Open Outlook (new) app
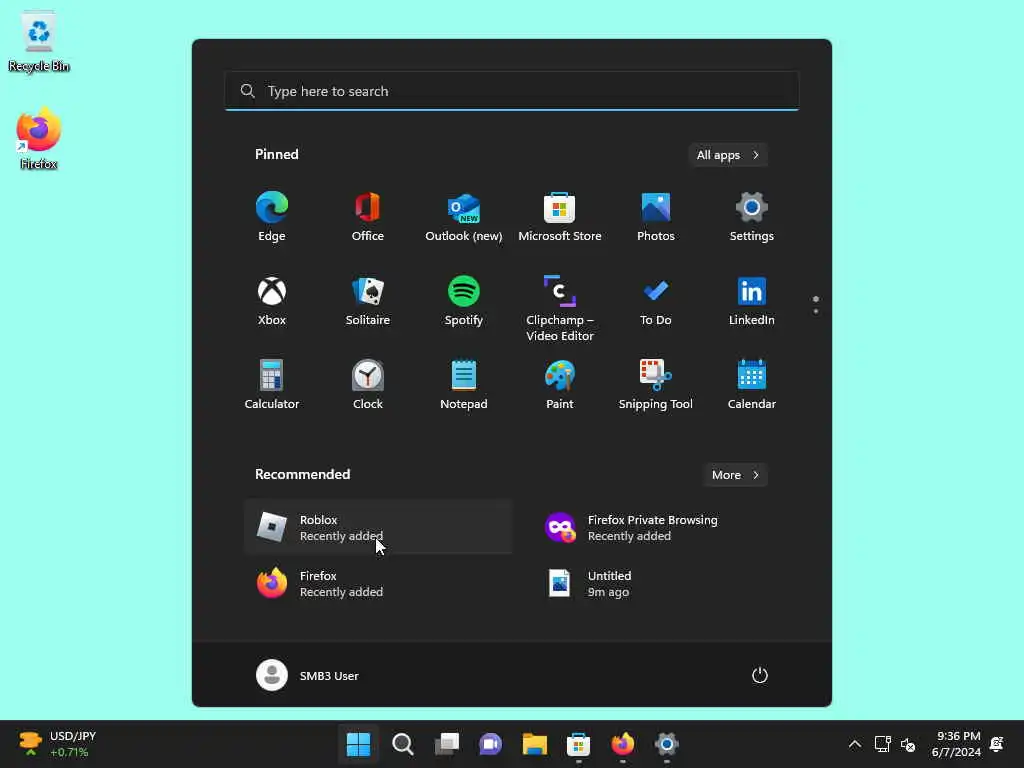1024x768 pixels. pyautogui.click(x=464, y=217)
